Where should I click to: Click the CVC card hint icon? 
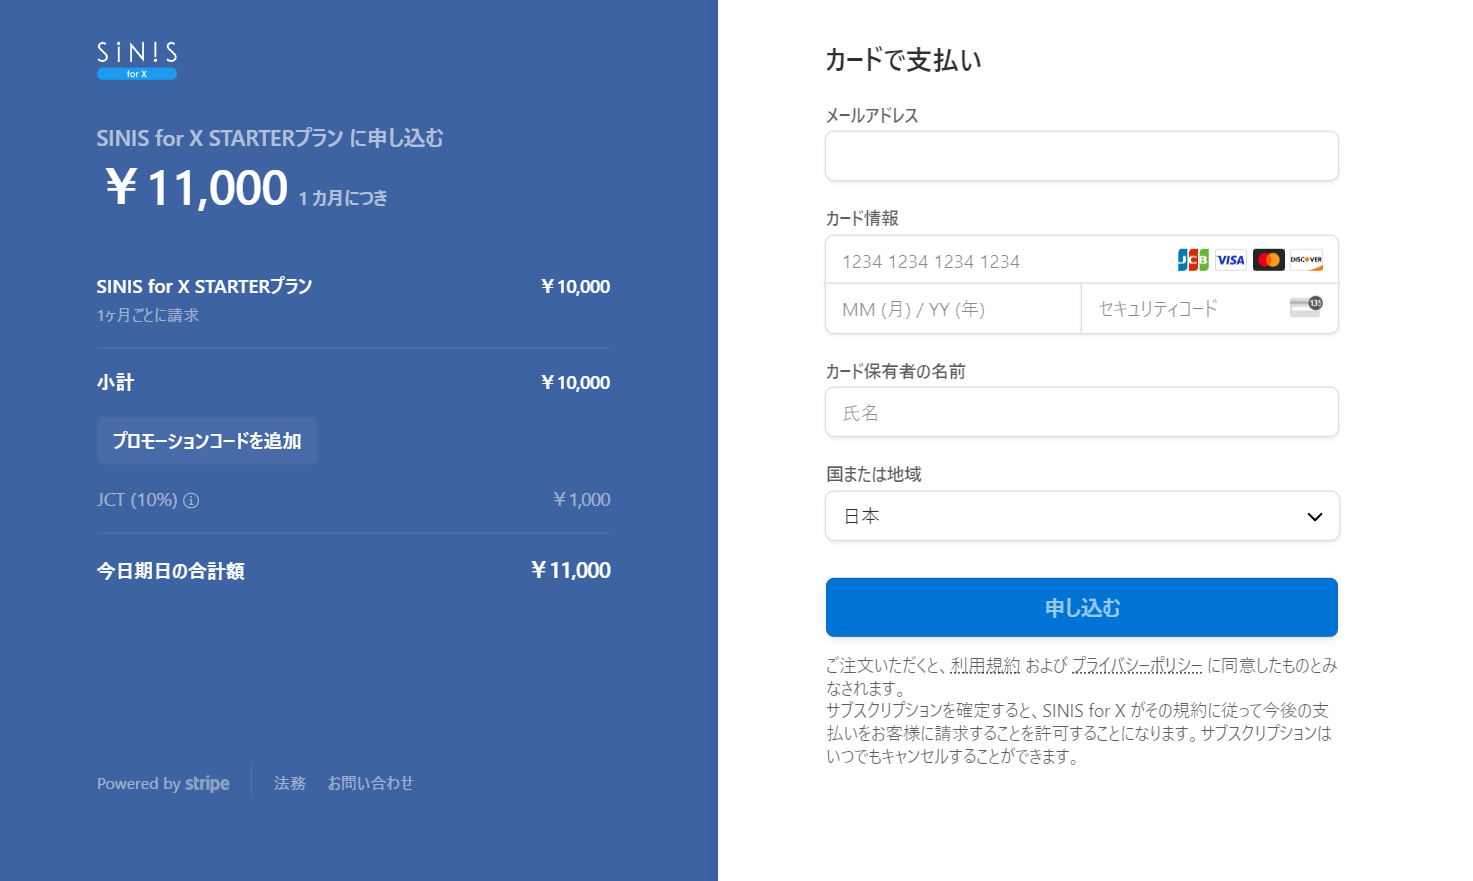[1306, 307]
